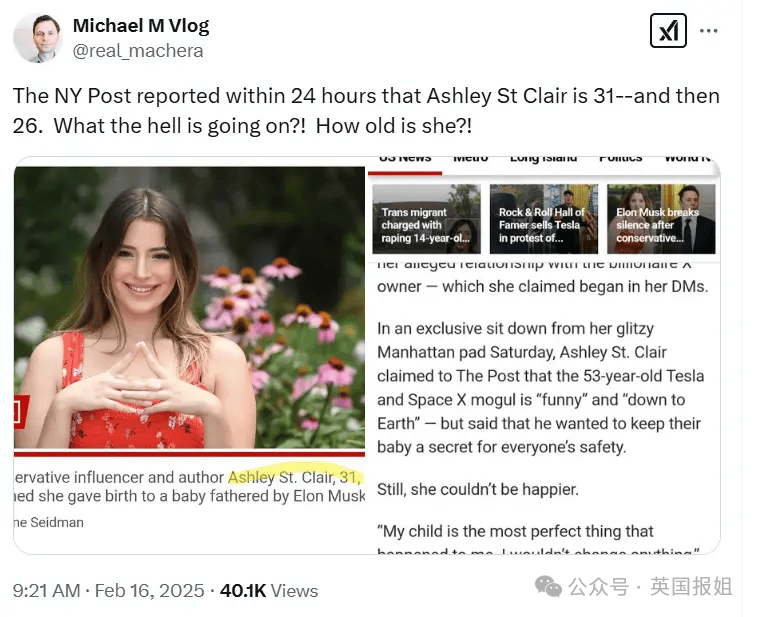The width and height of the screenshot is (757, 617).
Task: Open the @real_machera handle link
Action: point(138,51)
